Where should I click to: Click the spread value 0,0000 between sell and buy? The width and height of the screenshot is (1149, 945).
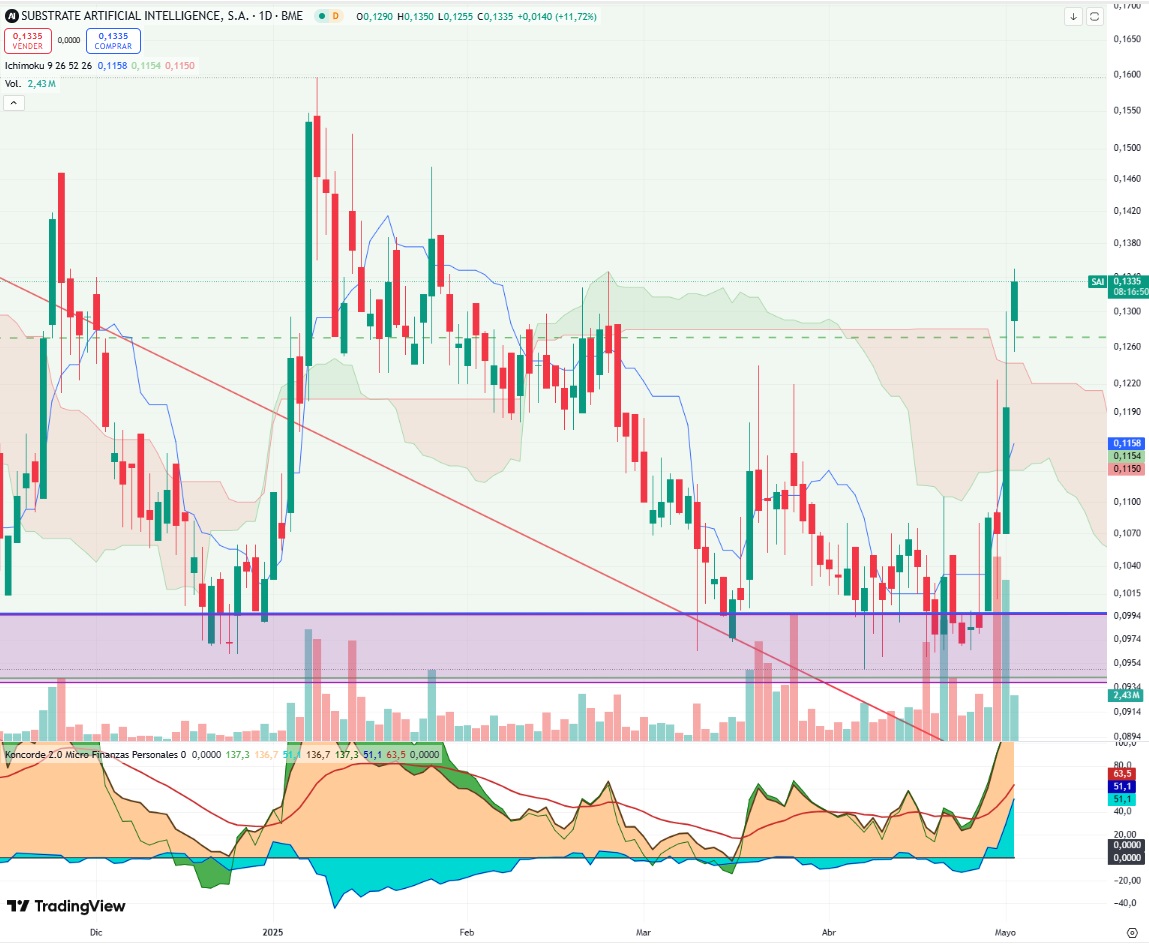point(69,40)
